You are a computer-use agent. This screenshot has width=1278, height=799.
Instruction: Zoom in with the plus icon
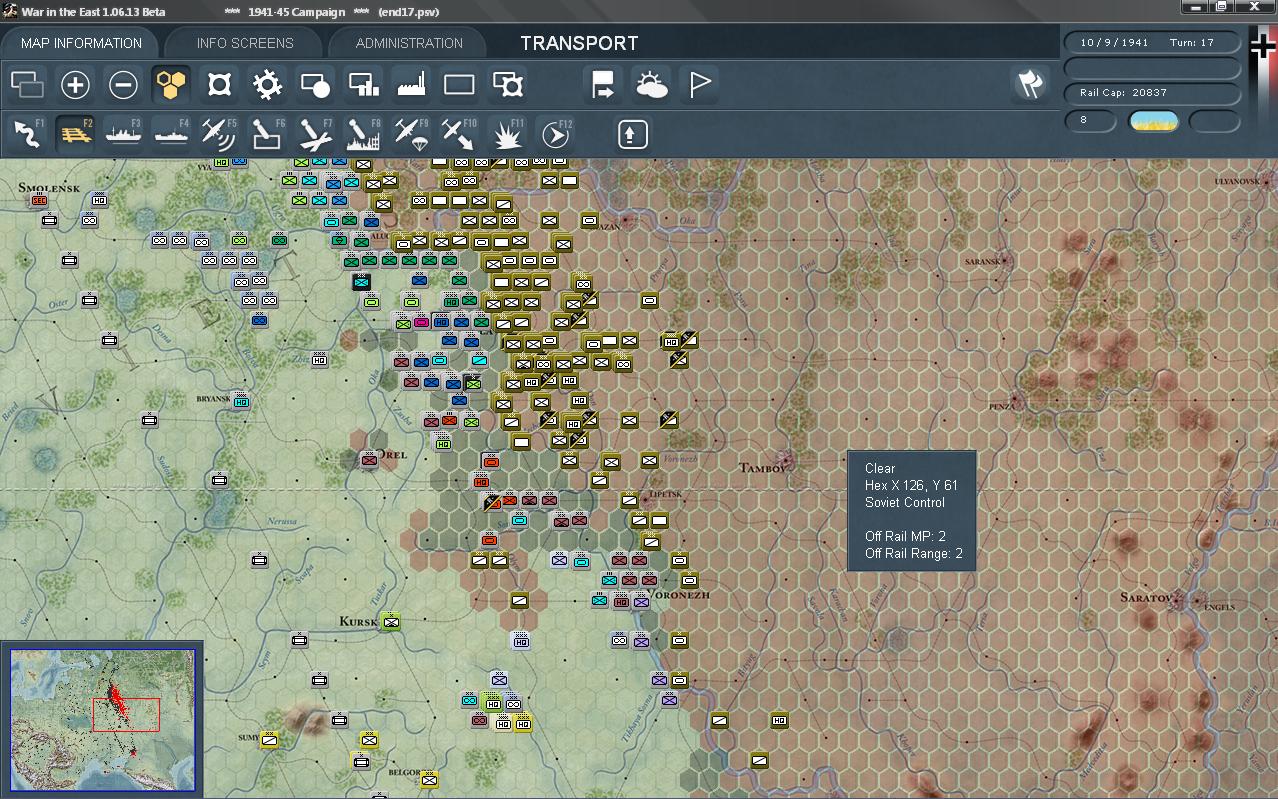[75, 85]
